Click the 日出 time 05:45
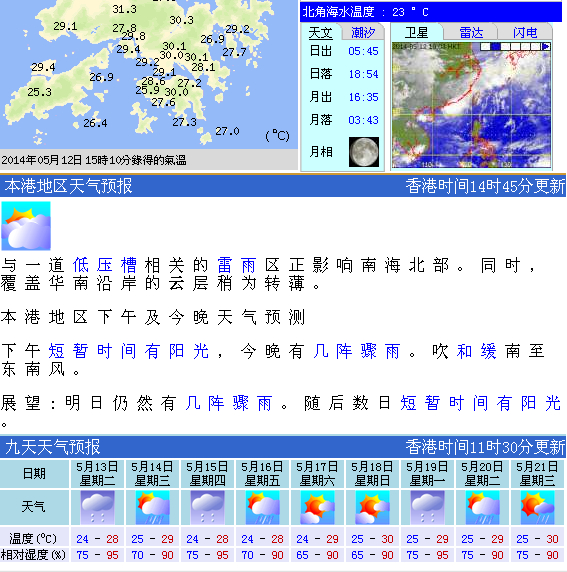Screen dimensions: 567x572 click(363, 51)
